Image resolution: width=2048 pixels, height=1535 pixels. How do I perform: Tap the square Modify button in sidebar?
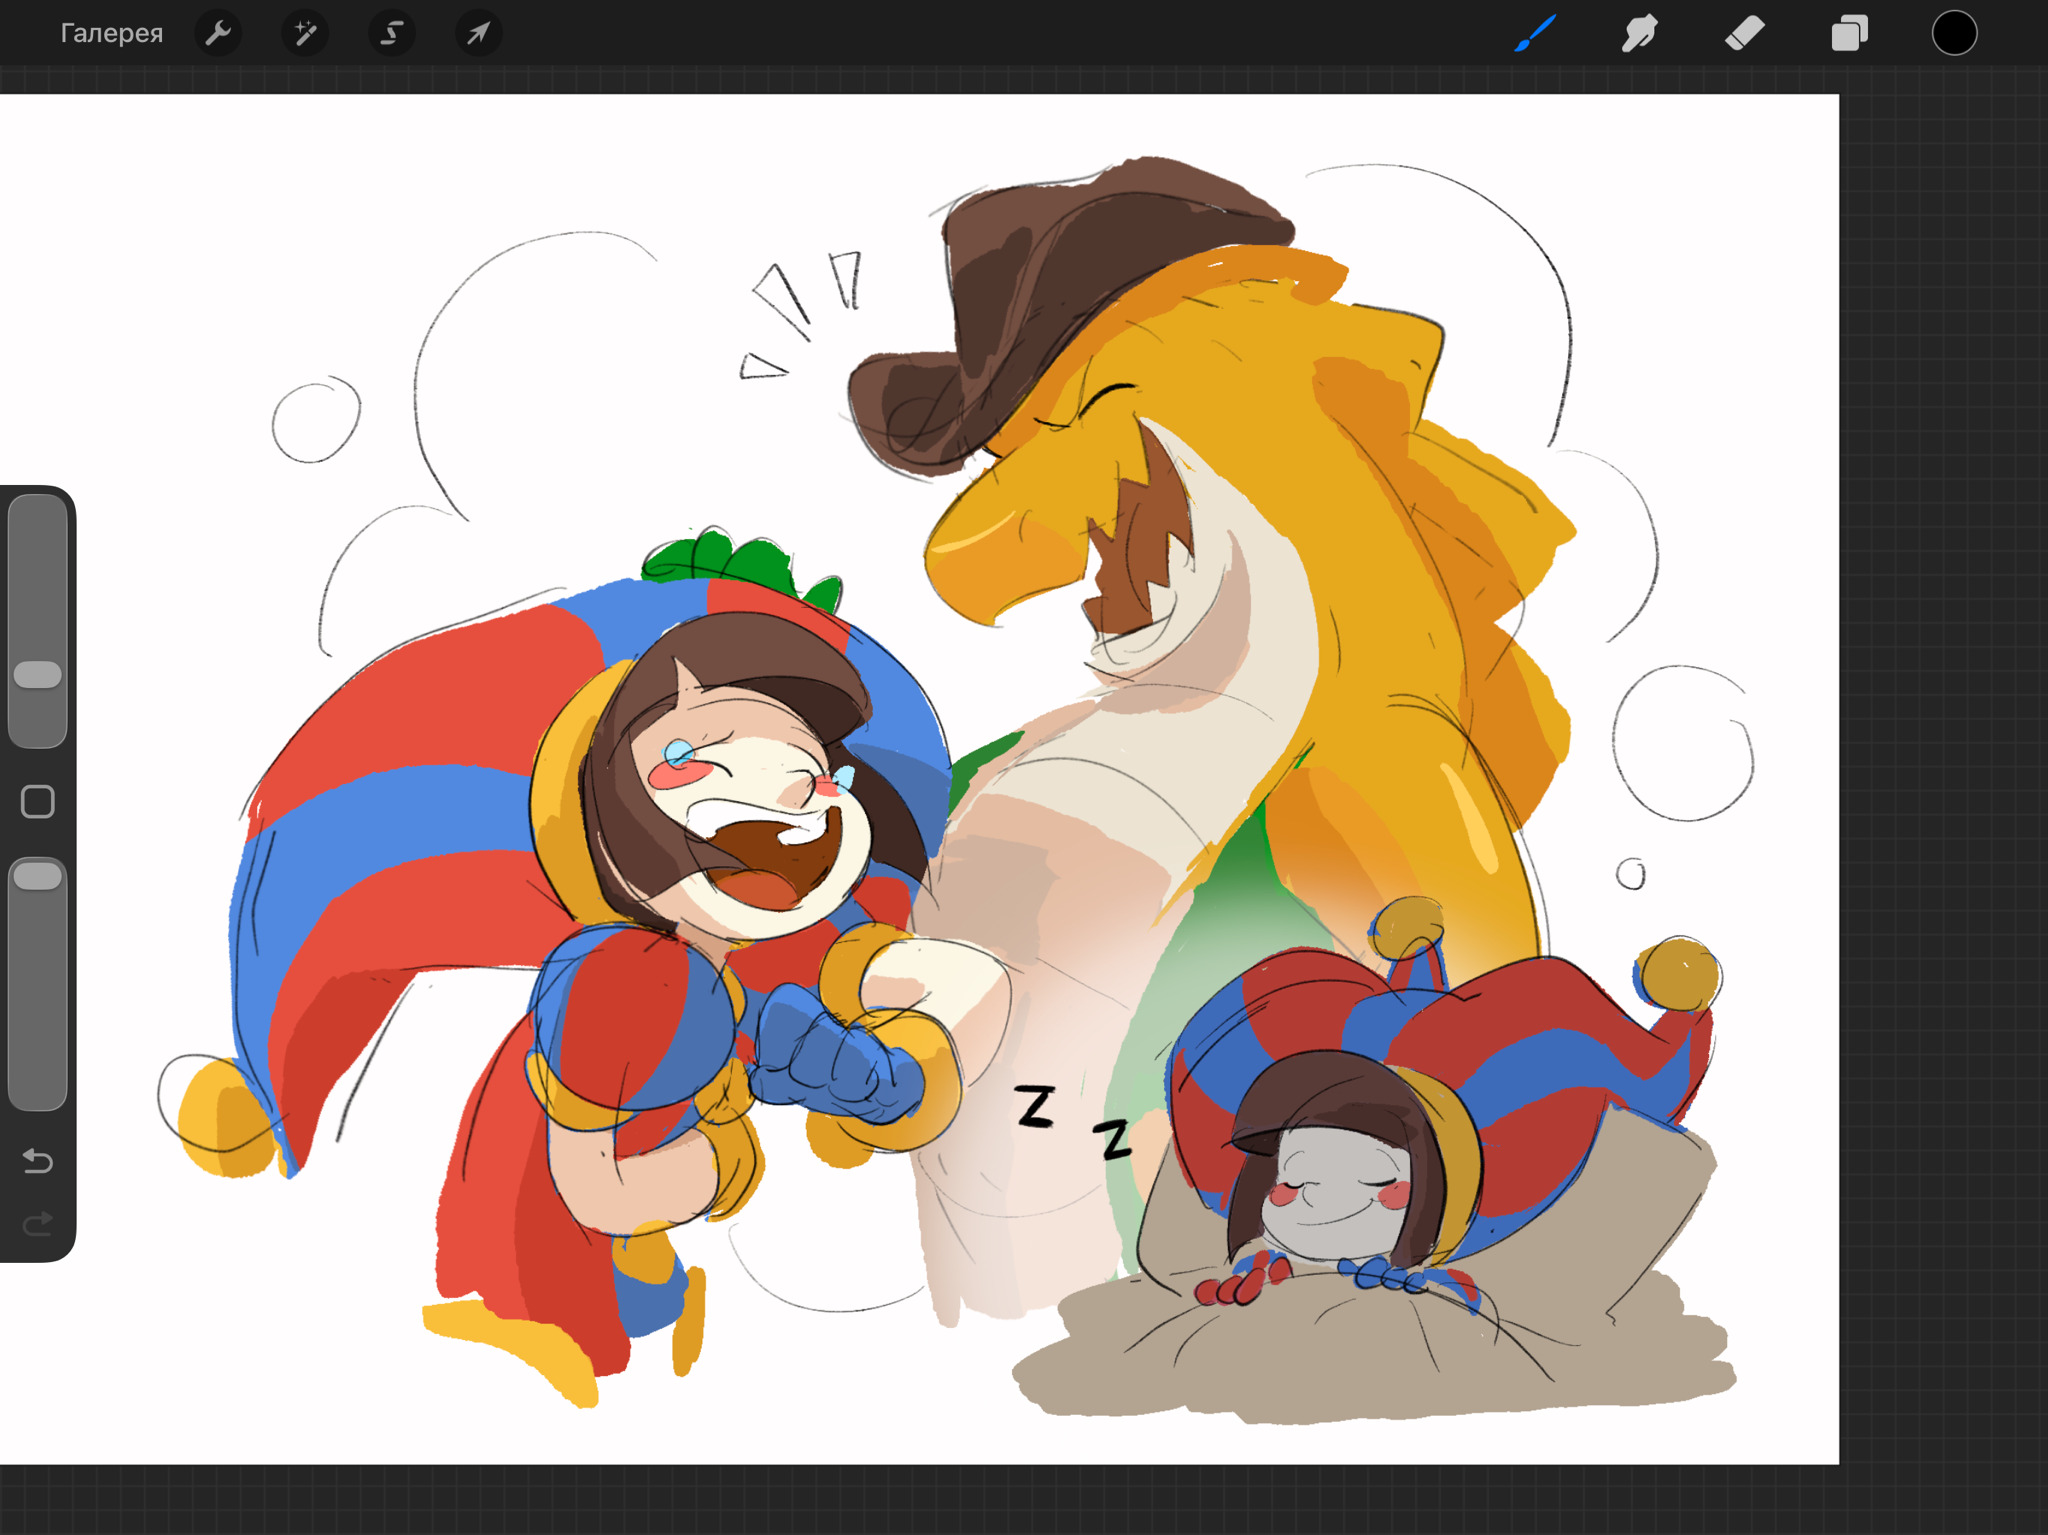(x=38, y=801)
